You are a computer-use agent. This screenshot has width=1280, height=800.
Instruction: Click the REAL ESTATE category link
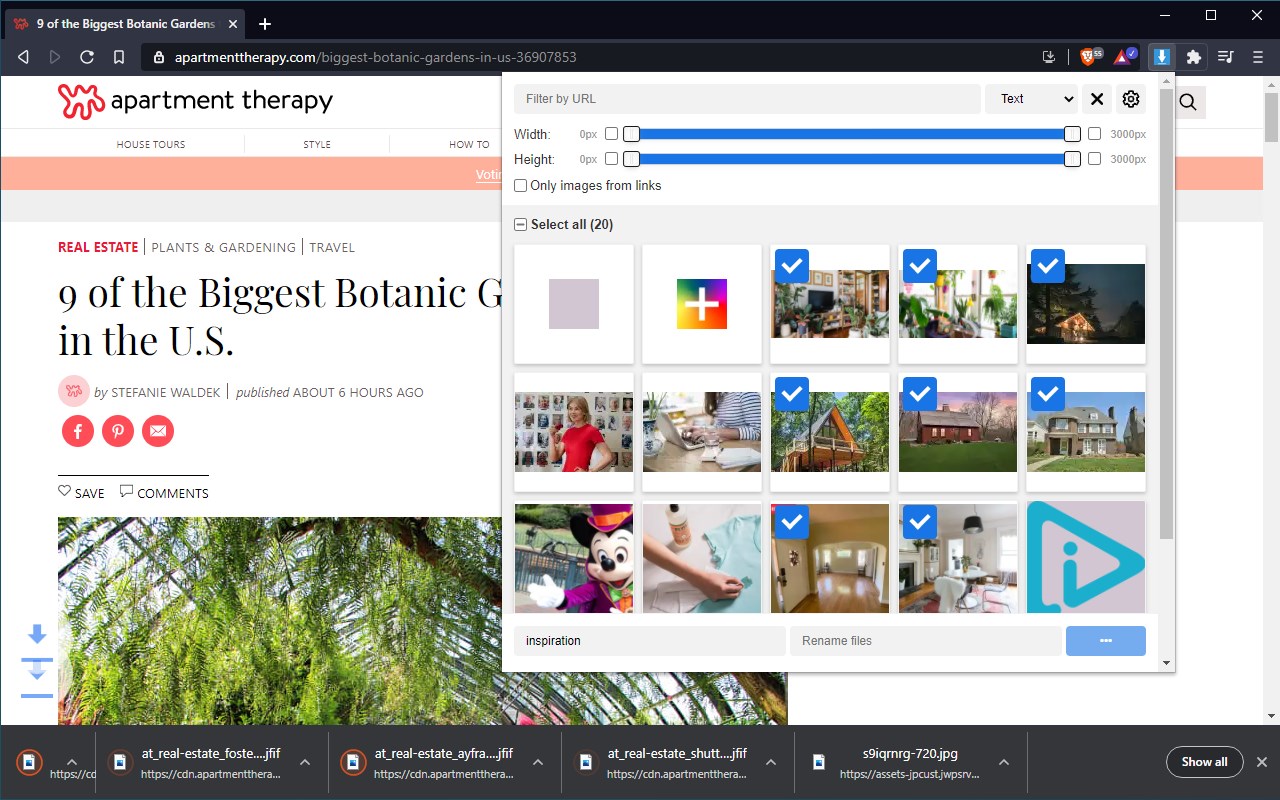(x=97, y=247)
